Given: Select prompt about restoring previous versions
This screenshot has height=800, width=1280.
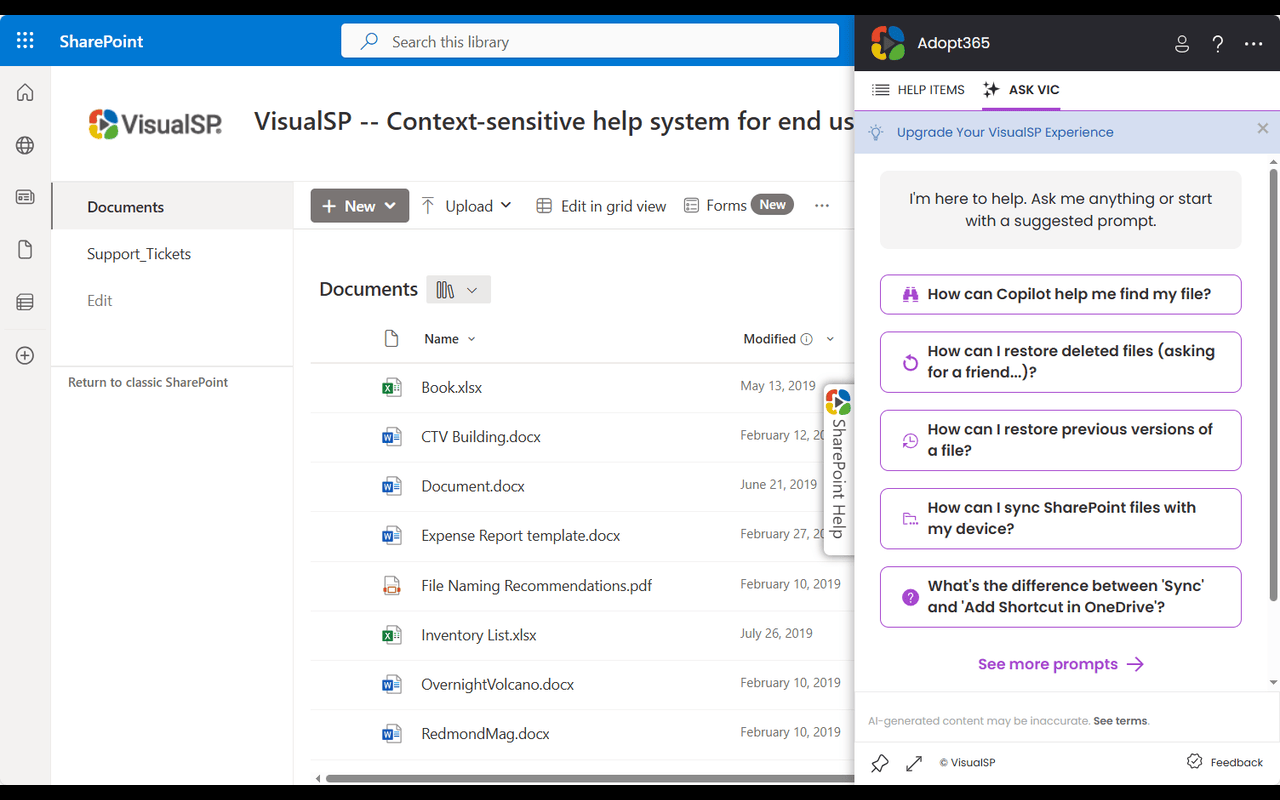Looking at the screenshot, I should tap(1060, 440).
